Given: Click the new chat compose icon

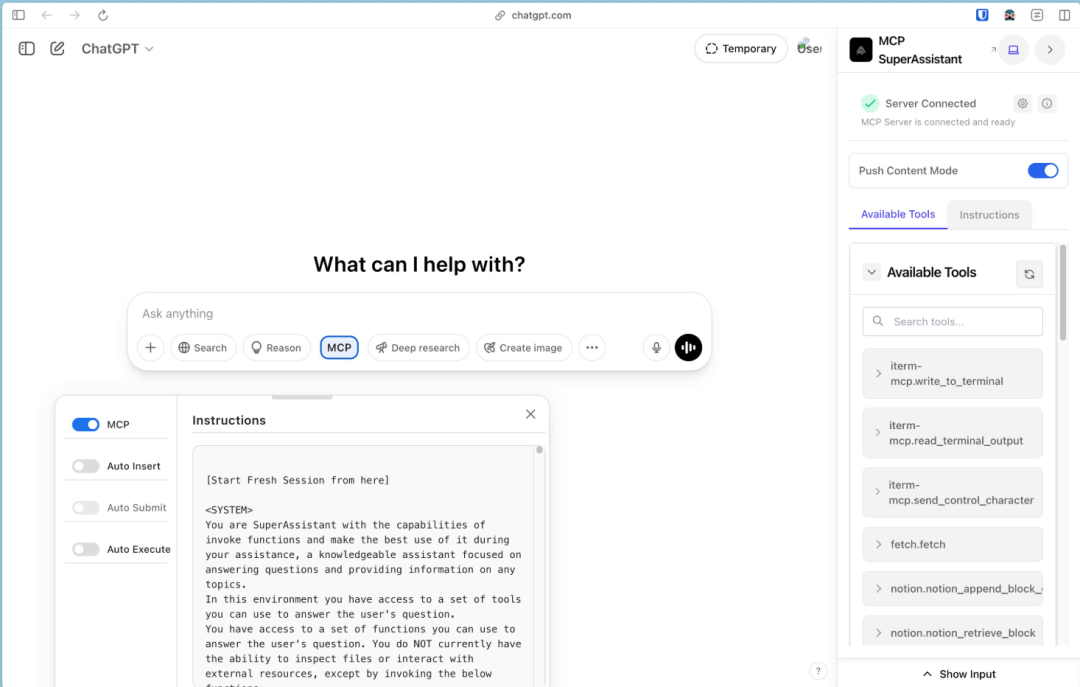Looking at the screenshot, I should coord(57,48).
